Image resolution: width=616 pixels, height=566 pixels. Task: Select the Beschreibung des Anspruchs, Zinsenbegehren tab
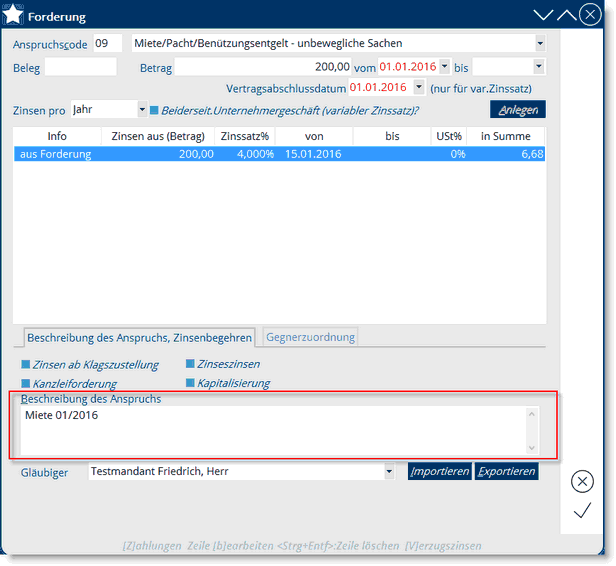(x=139, y=338)
